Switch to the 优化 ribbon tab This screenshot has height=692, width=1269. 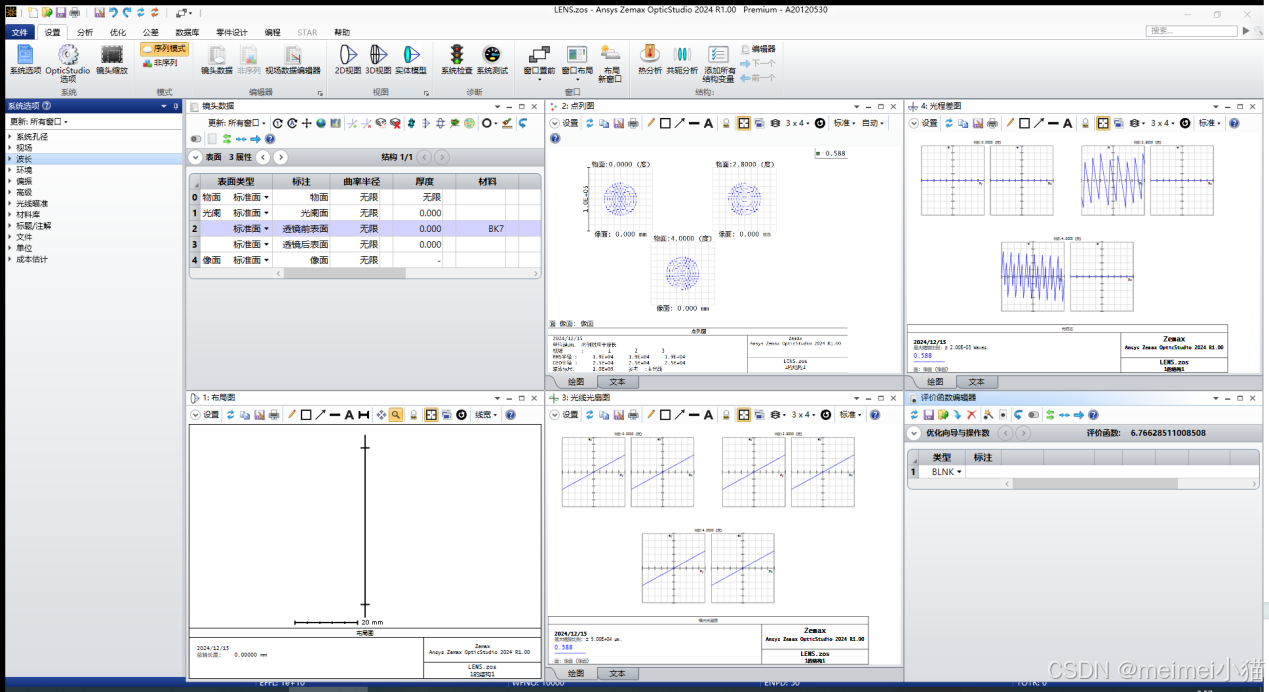point(117,32)
